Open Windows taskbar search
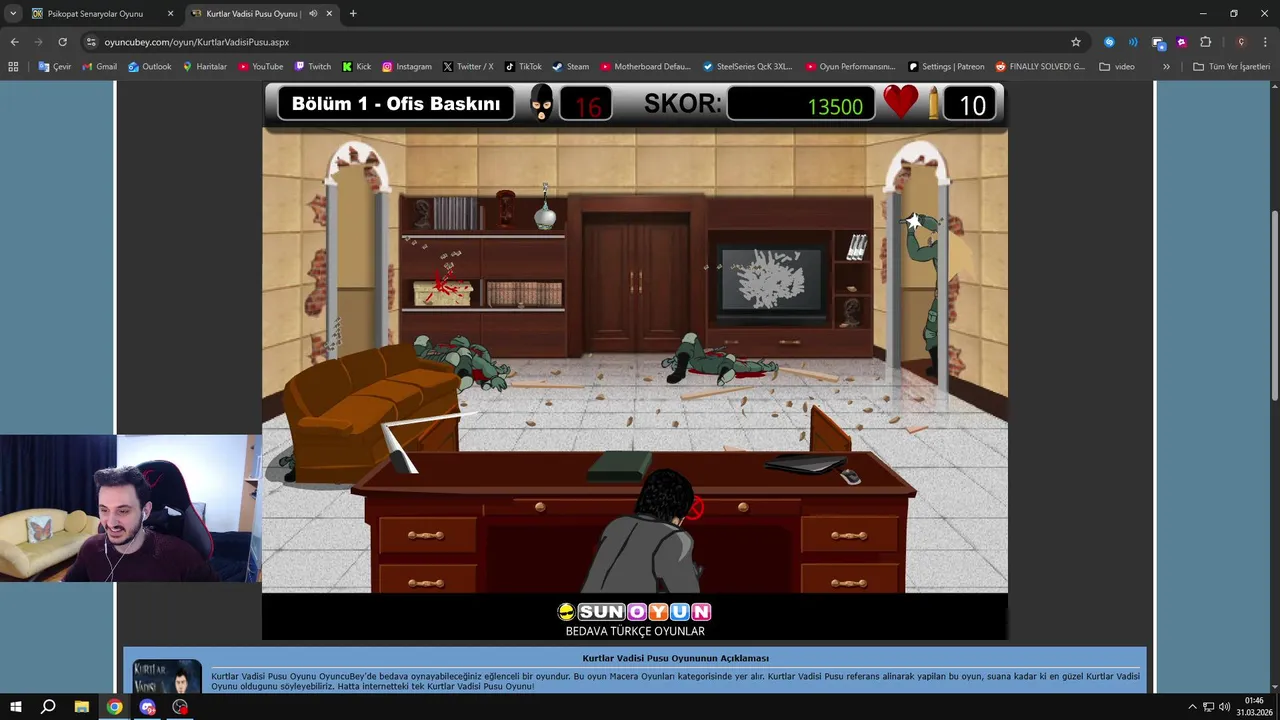This screenshot has height=720, width=1280. point(48,707)
